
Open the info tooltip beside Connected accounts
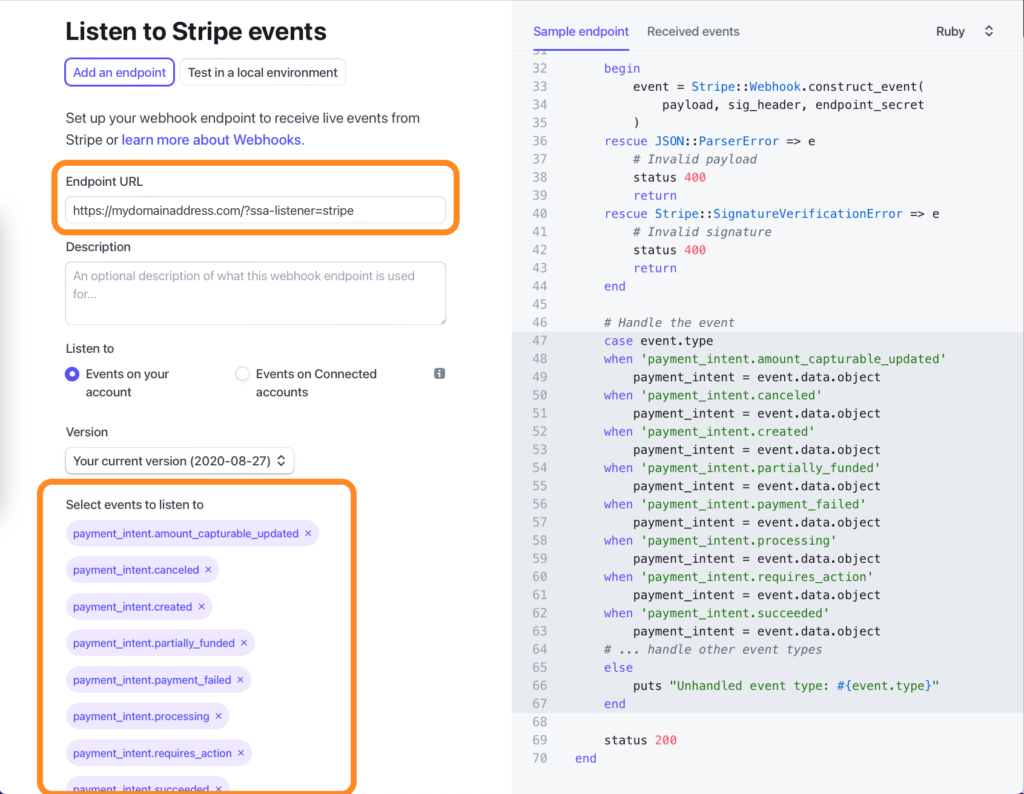coord(438,373)
